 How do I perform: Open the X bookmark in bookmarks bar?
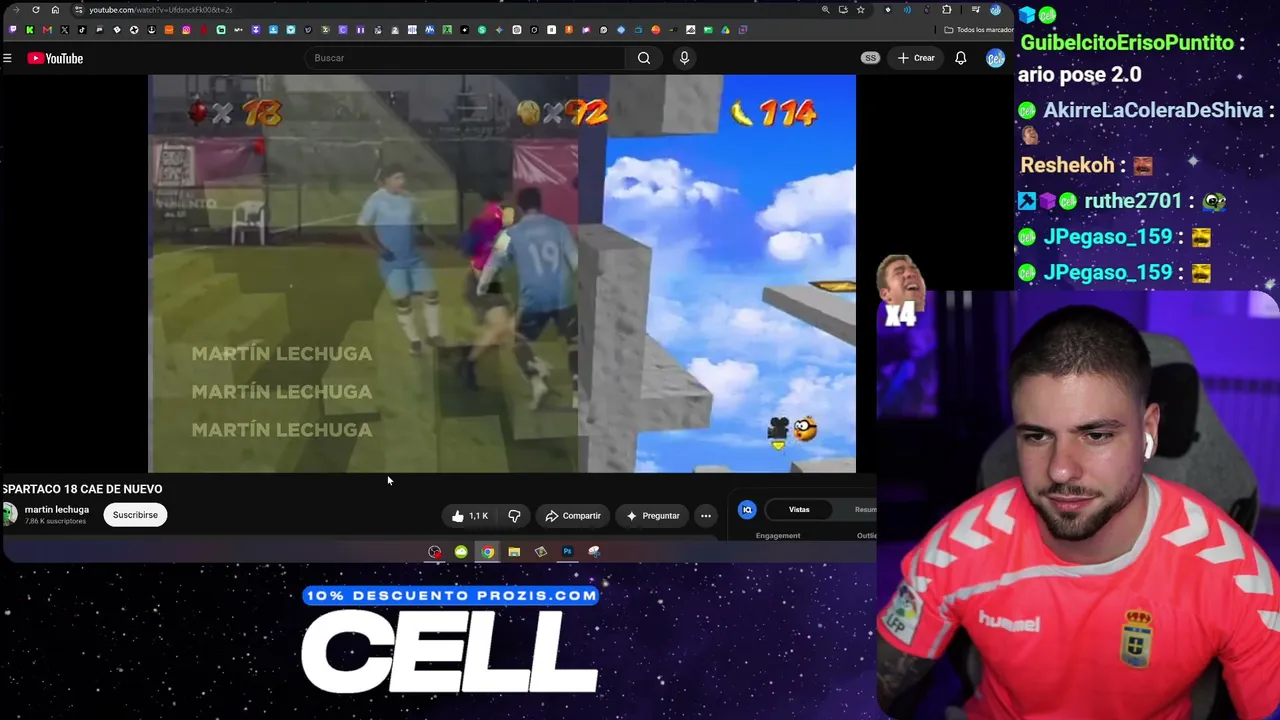tap(64, 30)
